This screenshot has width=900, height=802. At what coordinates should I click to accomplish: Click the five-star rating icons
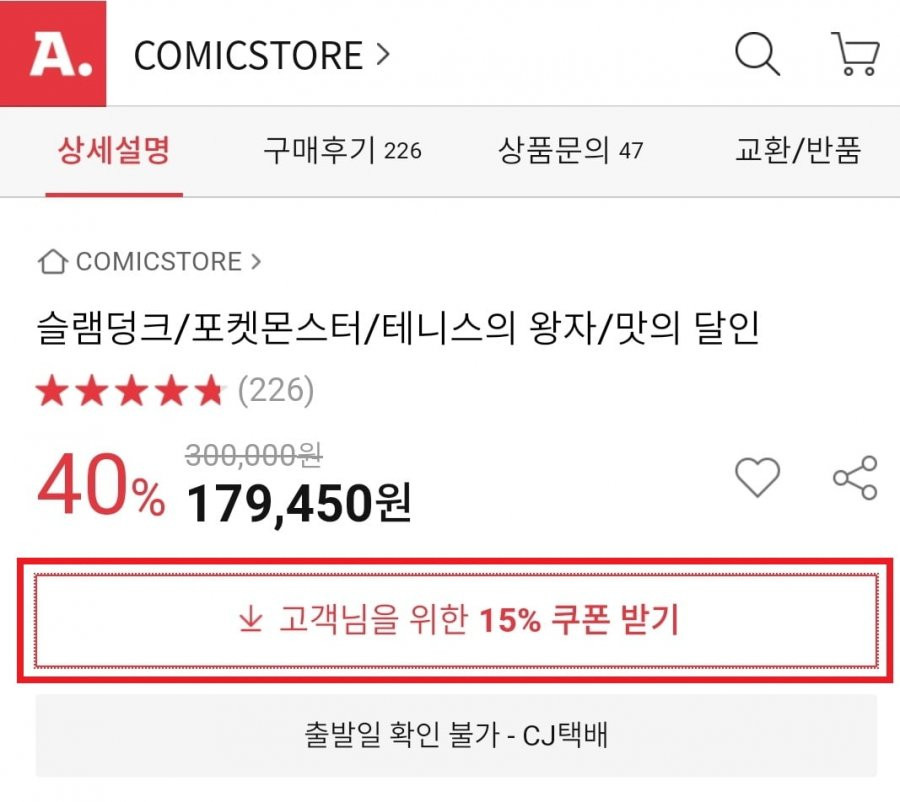coord(129,390)
